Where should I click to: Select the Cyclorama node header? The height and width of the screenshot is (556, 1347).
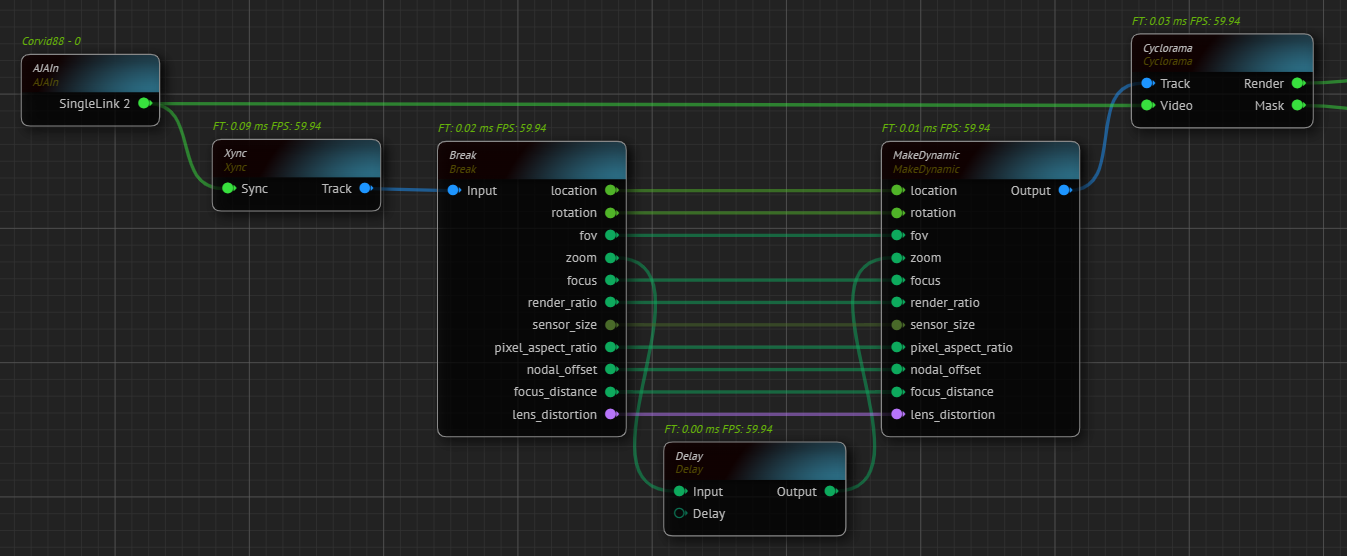click(x=1221, y=53)
